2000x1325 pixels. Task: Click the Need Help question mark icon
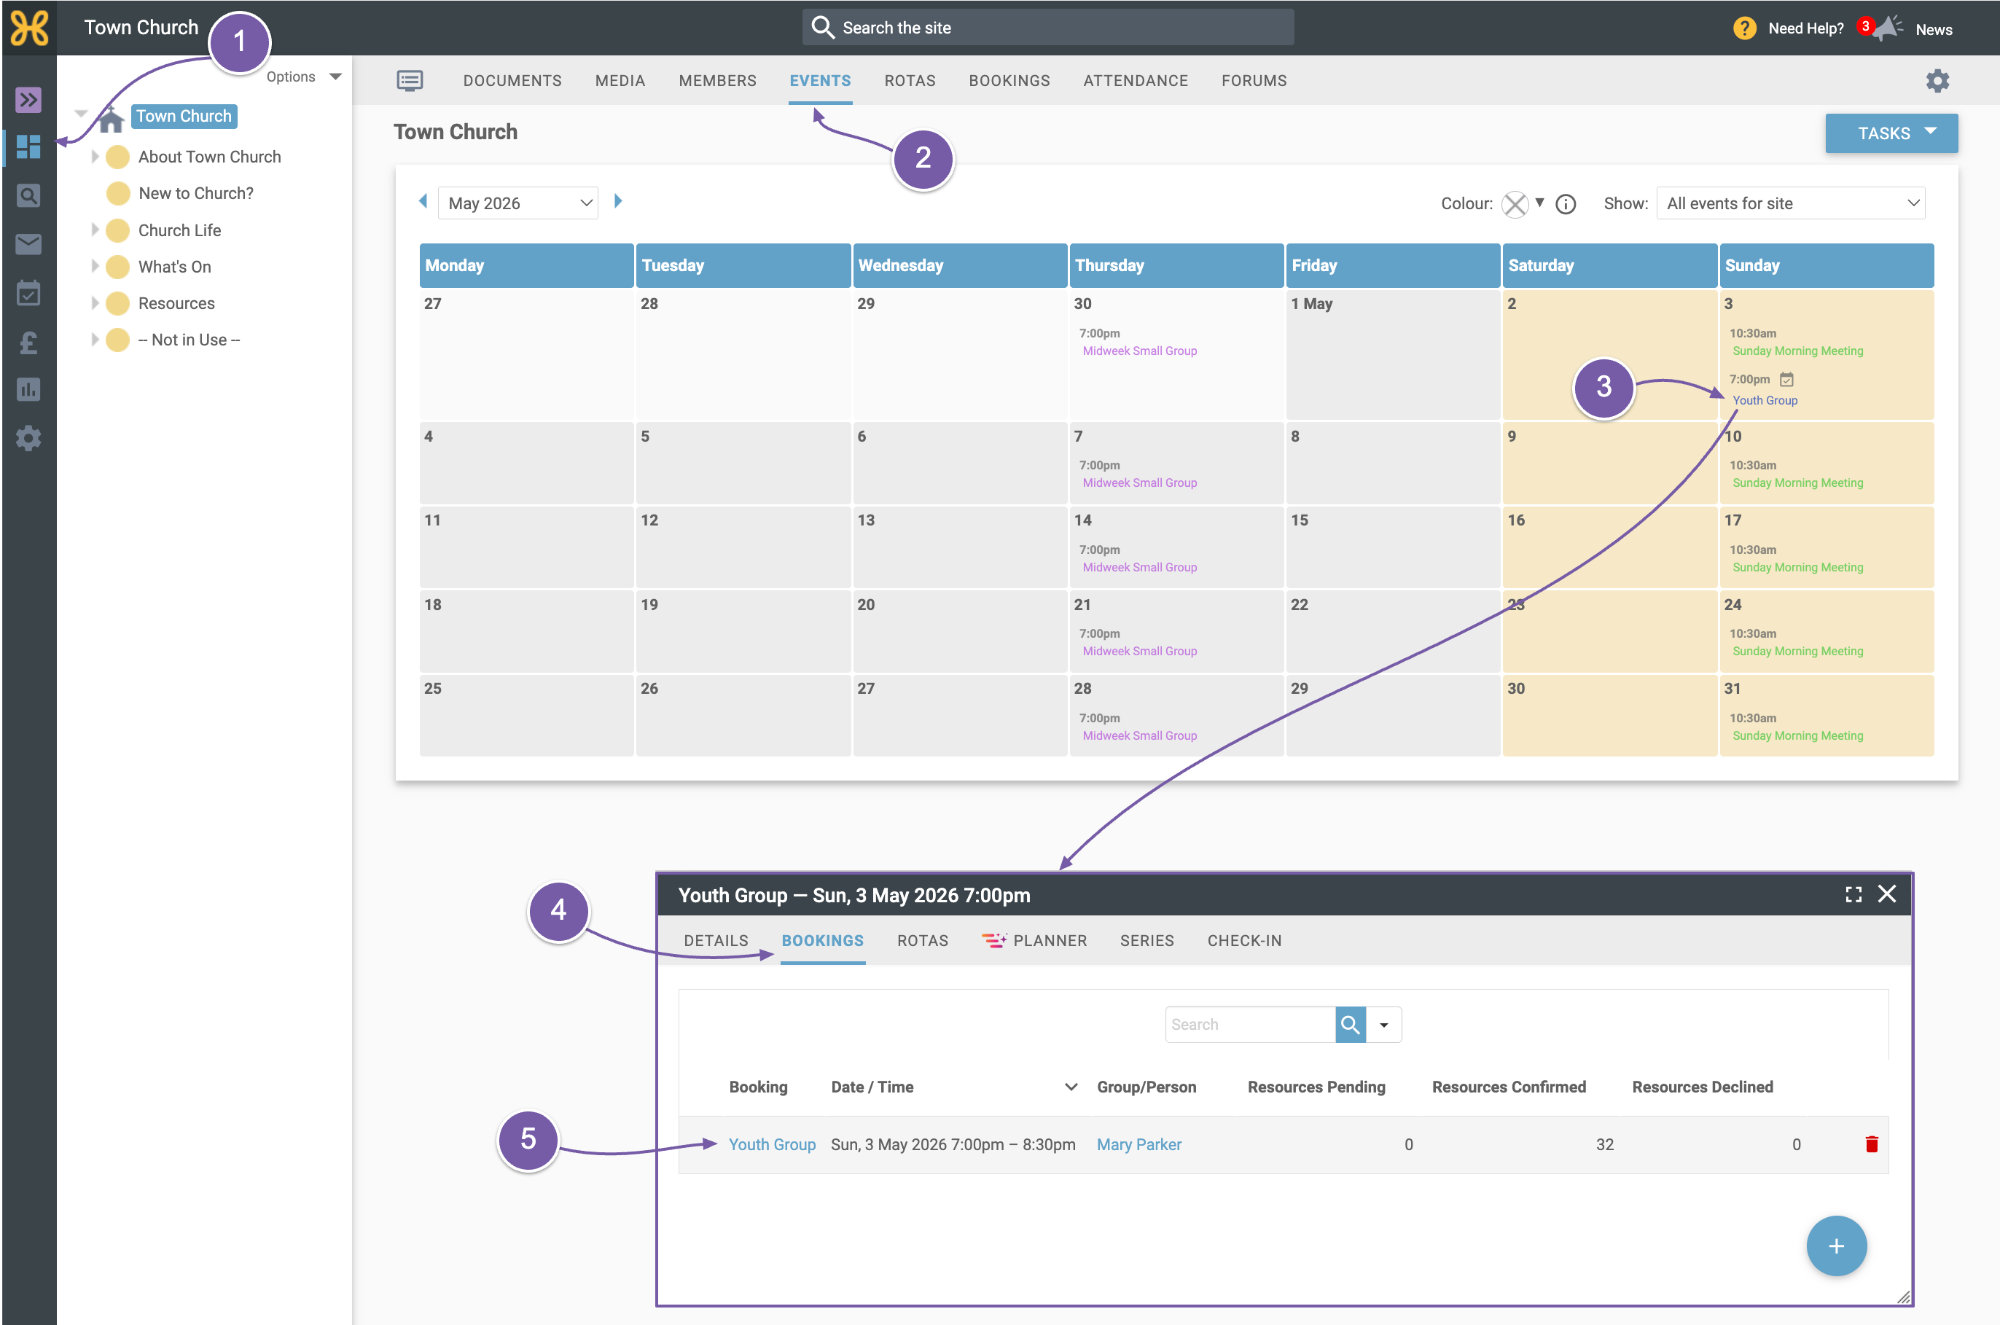point(1744,28)
